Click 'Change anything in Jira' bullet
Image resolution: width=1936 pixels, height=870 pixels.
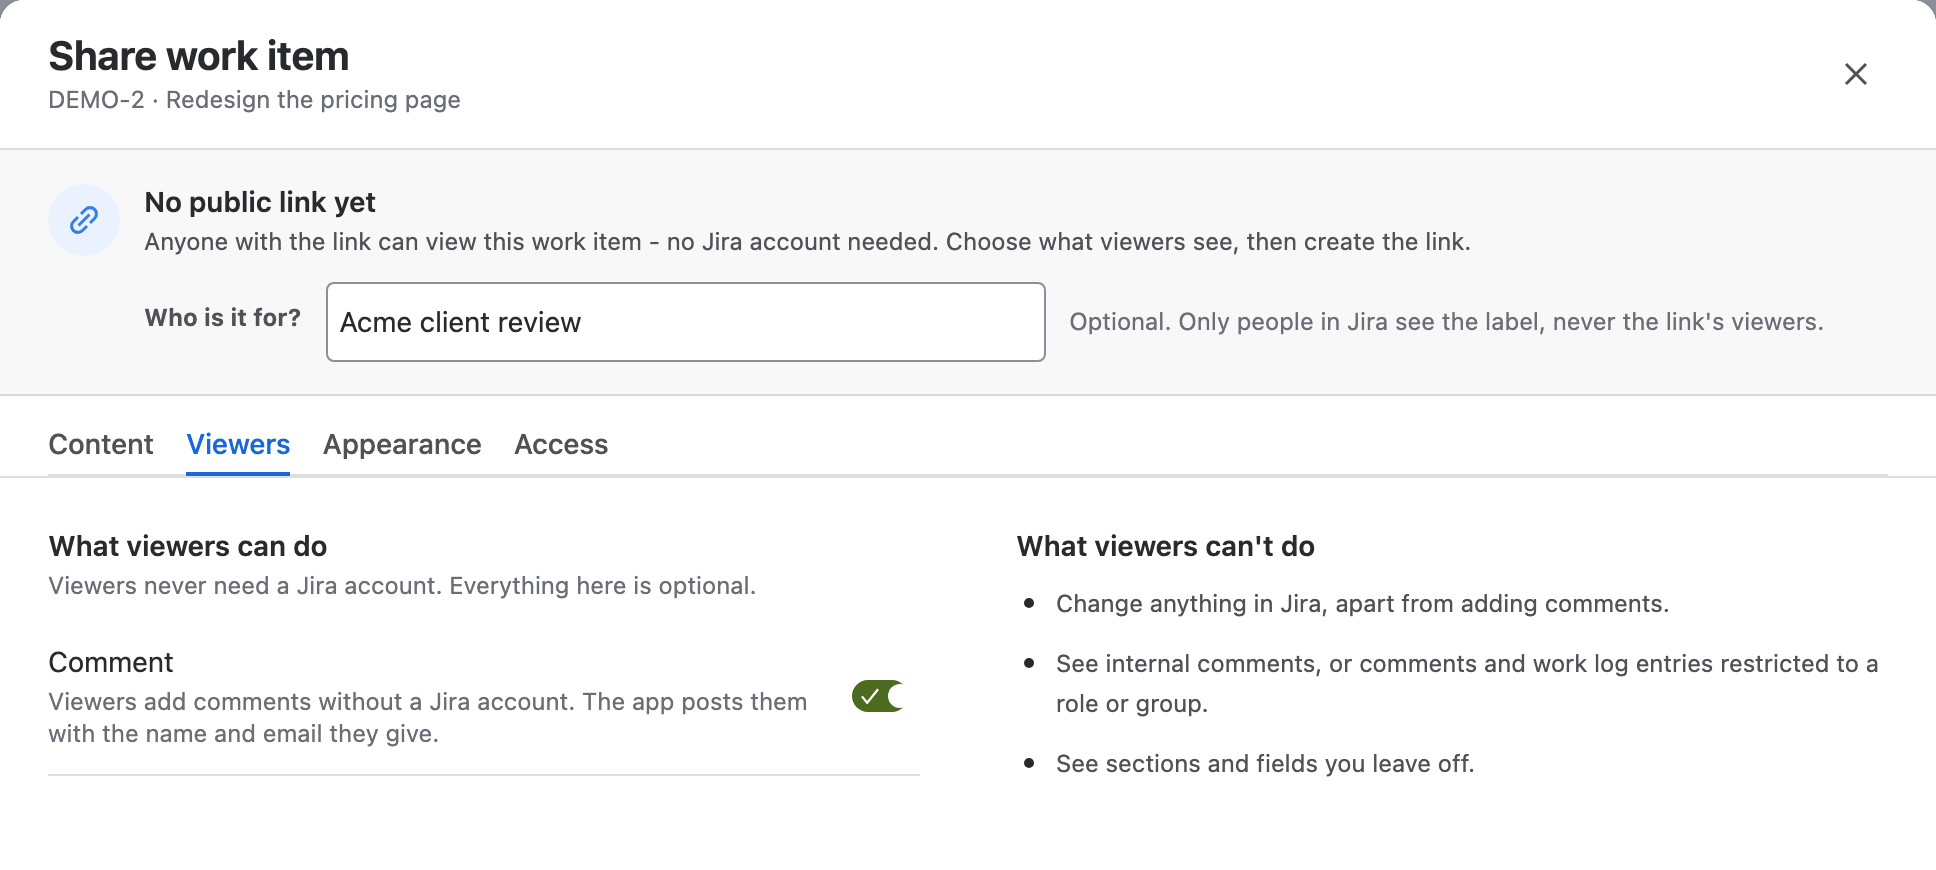pos(1362,604)
